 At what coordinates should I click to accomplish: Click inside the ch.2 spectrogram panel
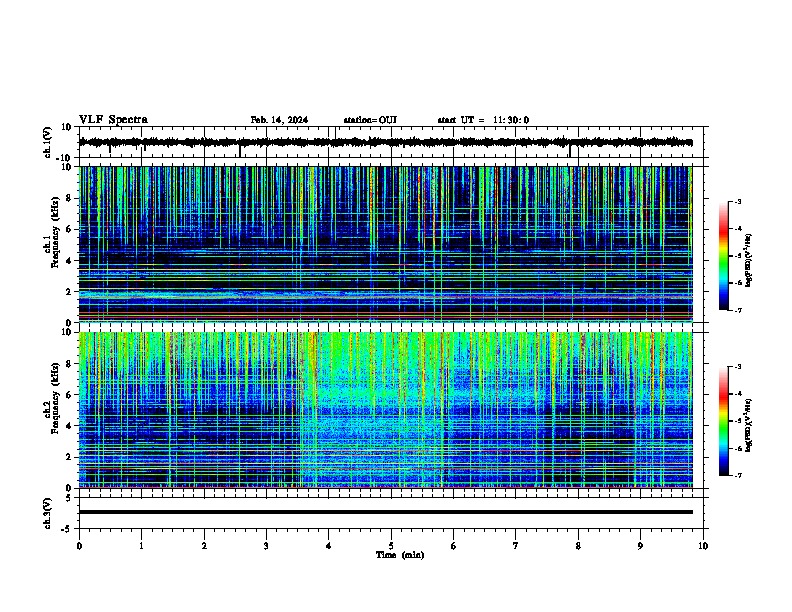coord(385,410)
